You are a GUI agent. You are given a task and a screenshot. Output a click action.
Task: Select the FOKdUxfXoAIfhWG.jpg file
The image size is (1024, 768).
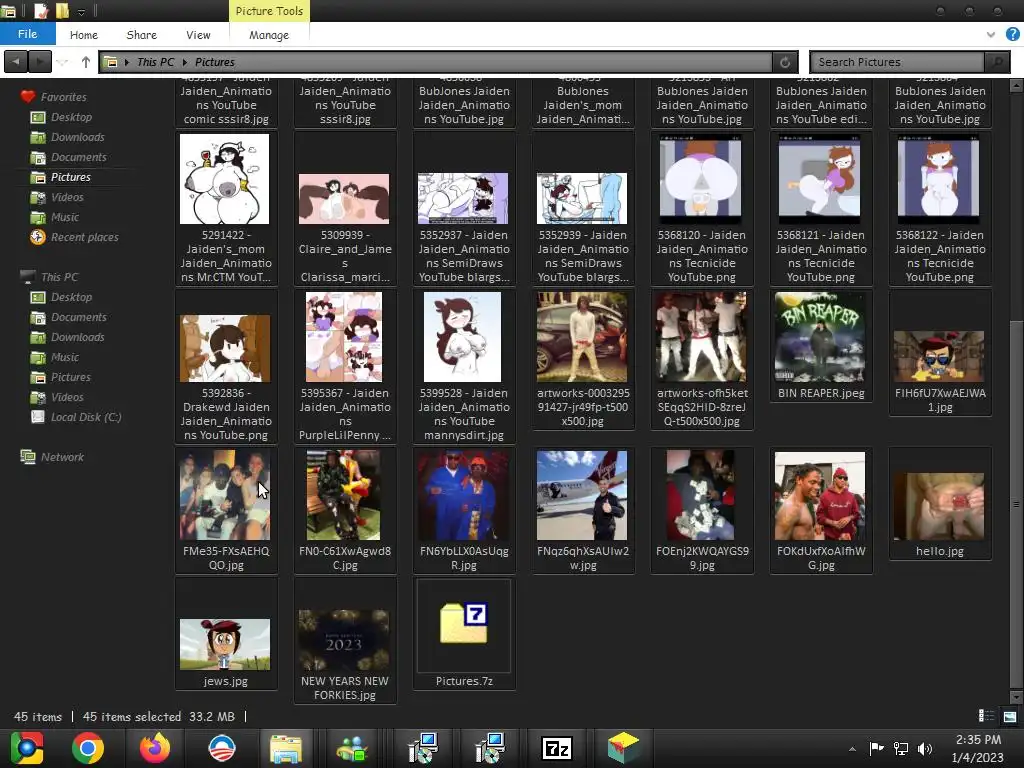pos(821,511)
